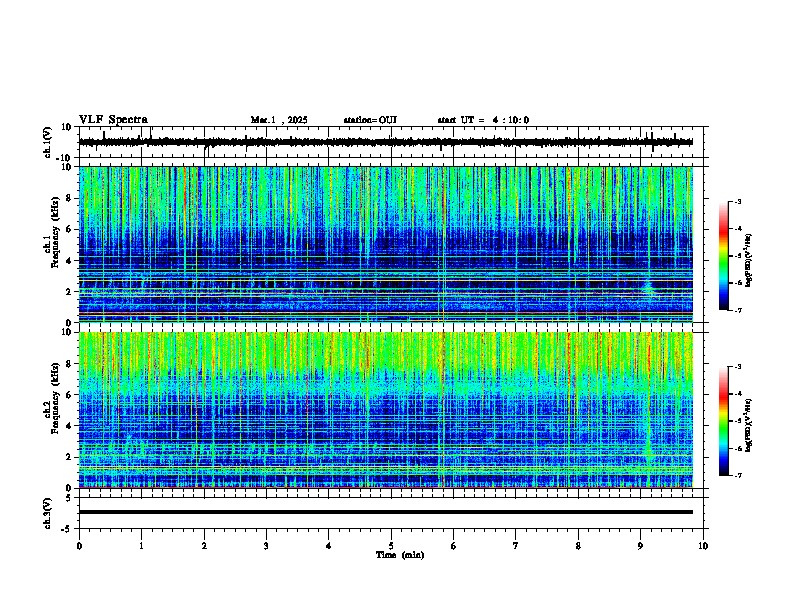Click the ch.1 colorbar PSD unit label

[x=749, y=261]
